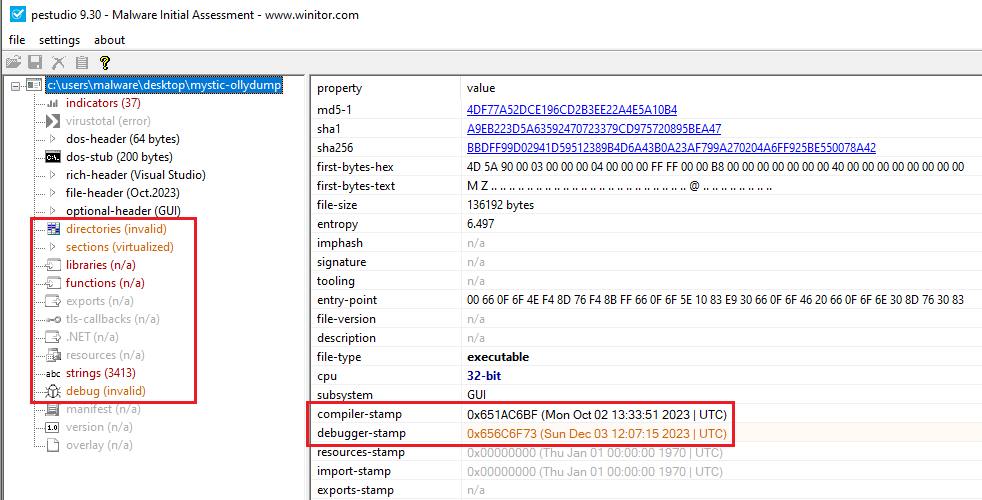The width and height of the screenshot is (982, 500).
Task: Click the open file toolbar icon
Action: point(13,62)
